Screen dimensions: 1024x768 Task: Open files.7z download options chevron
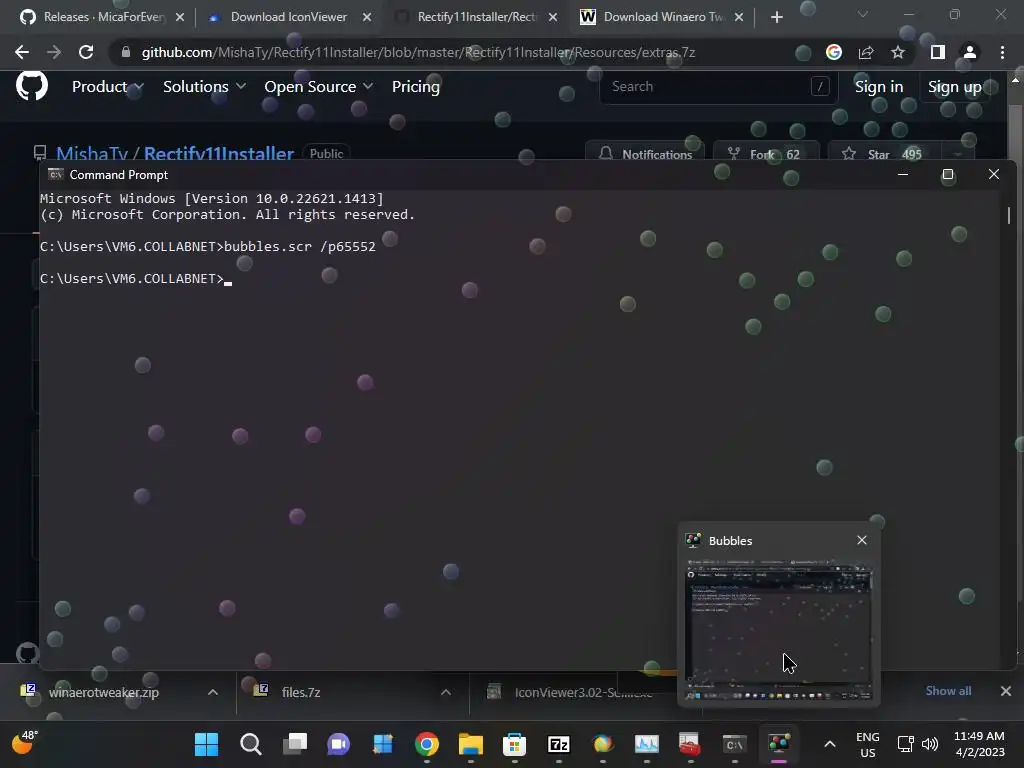pos(445,692)
